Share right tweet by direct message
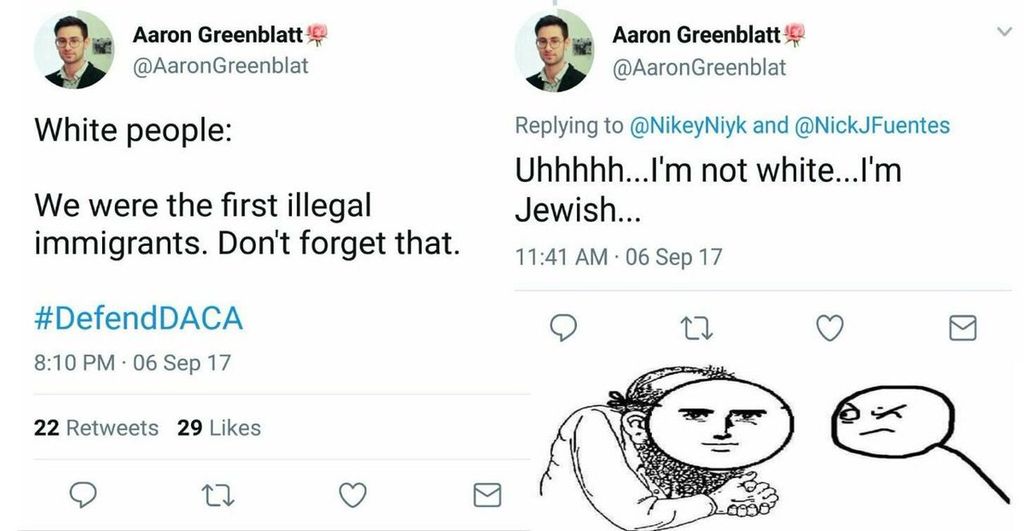 coord(962,327)
